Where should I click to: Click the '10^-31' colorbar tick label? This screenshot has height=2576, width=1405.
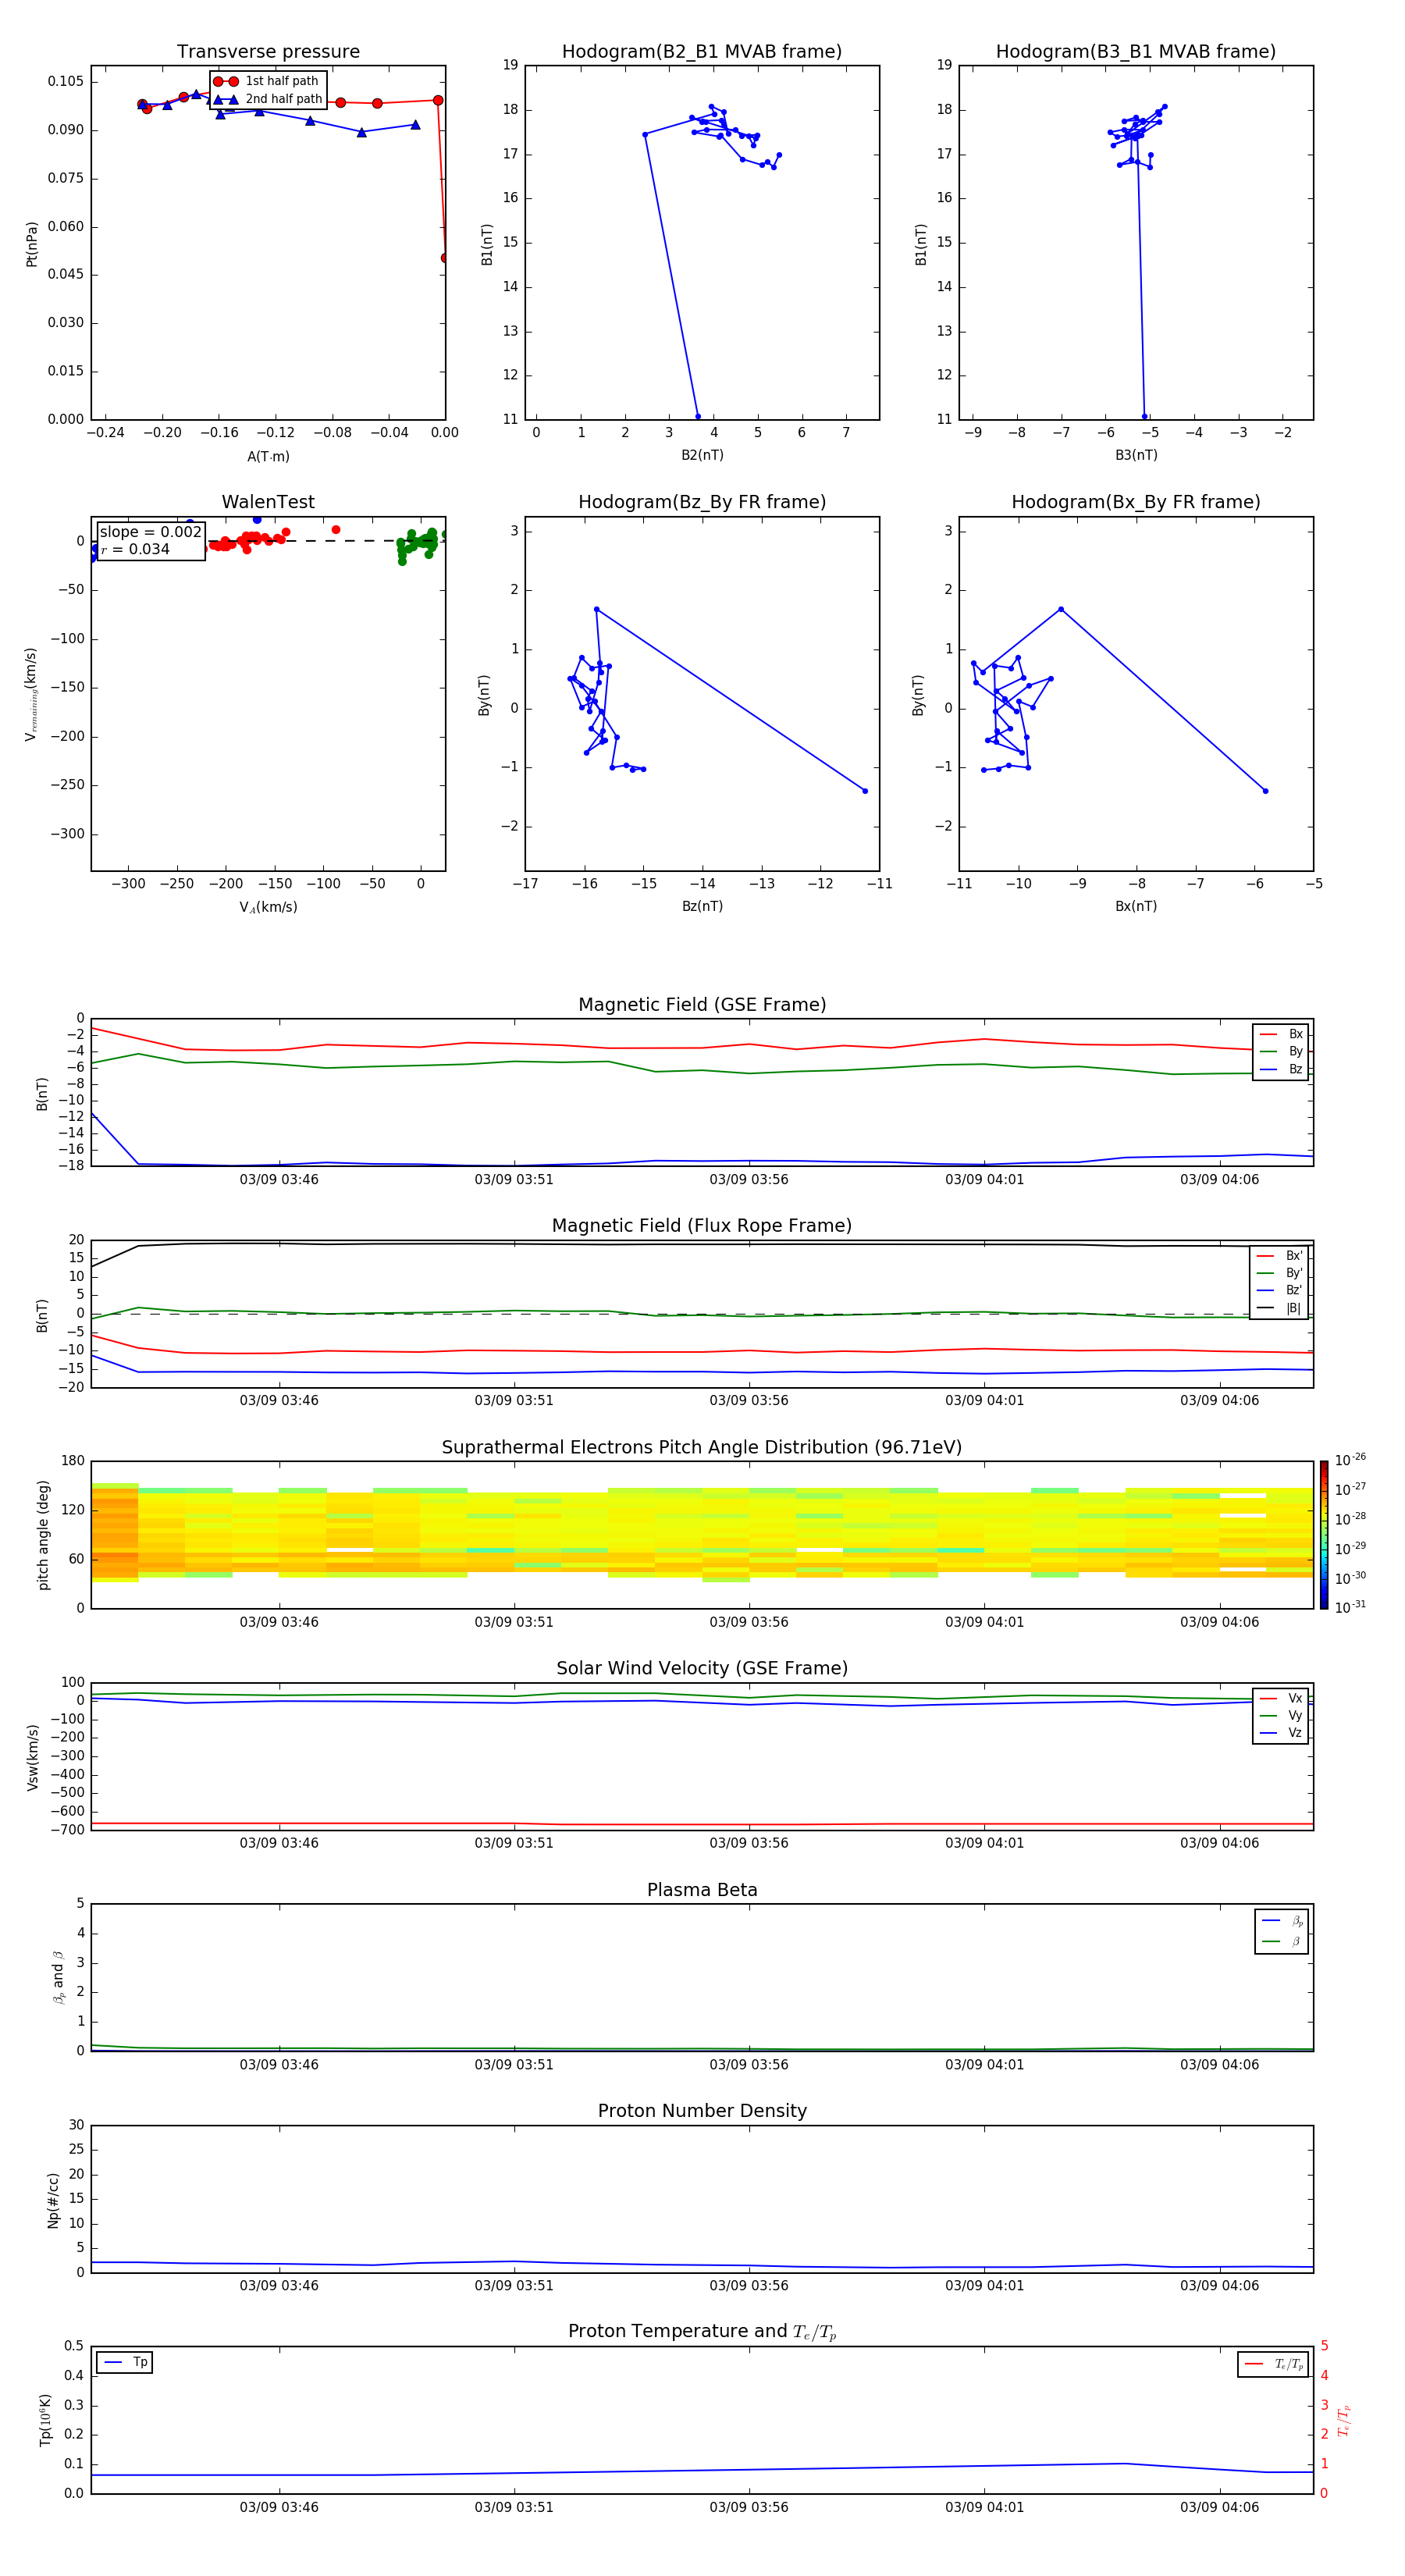(1350, 1607)
